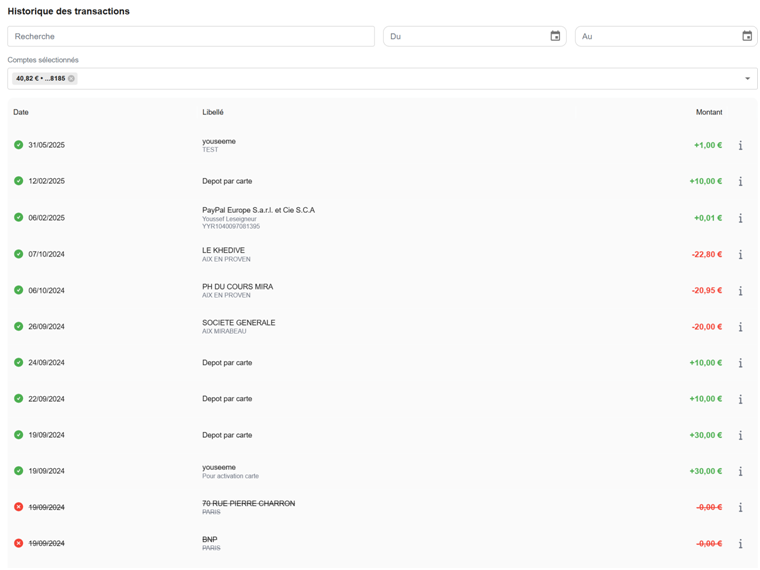Click the Date column header
The width and height of the screenshot is (760, 570).
click(x=21, y=112)
